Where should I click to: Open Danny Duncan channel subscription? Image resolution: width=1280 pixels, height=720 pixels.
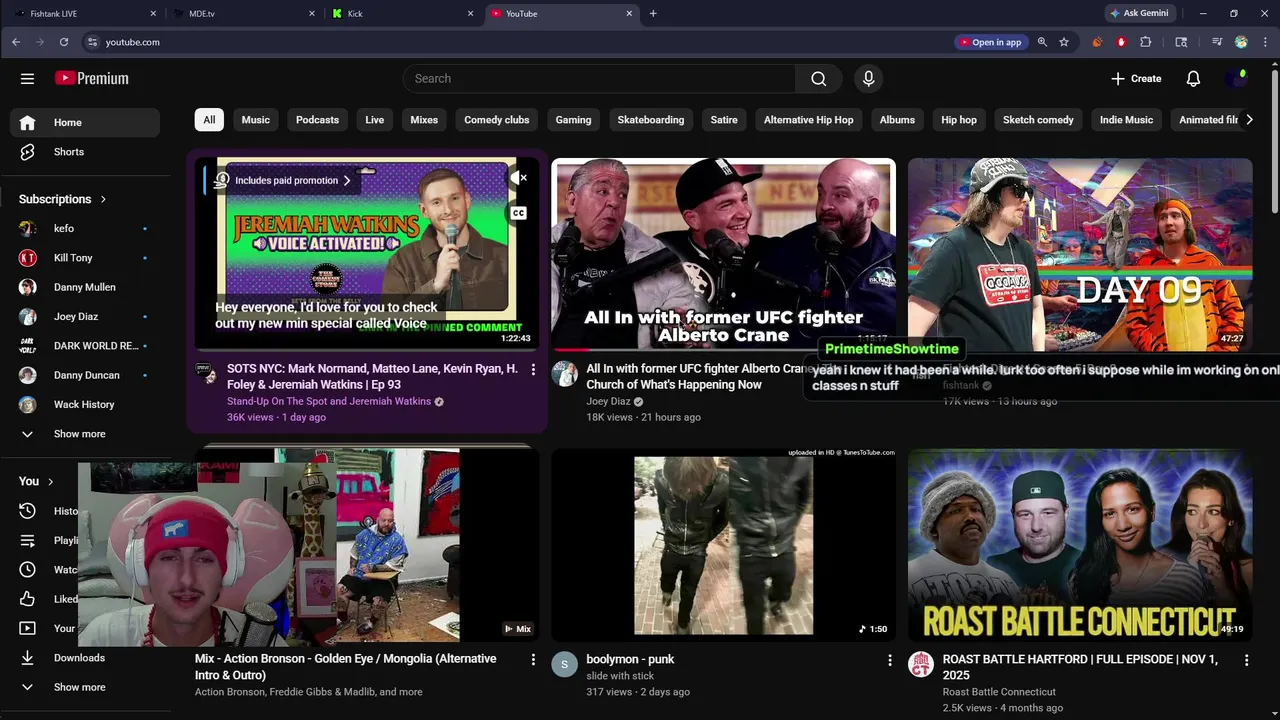click(x=85, y=375)
